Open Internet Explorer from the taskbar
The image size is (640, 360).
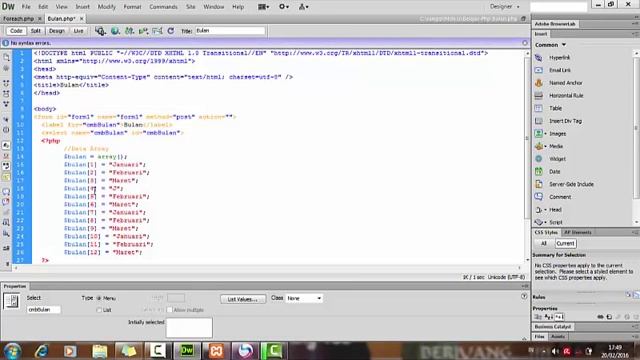(42, 351)
